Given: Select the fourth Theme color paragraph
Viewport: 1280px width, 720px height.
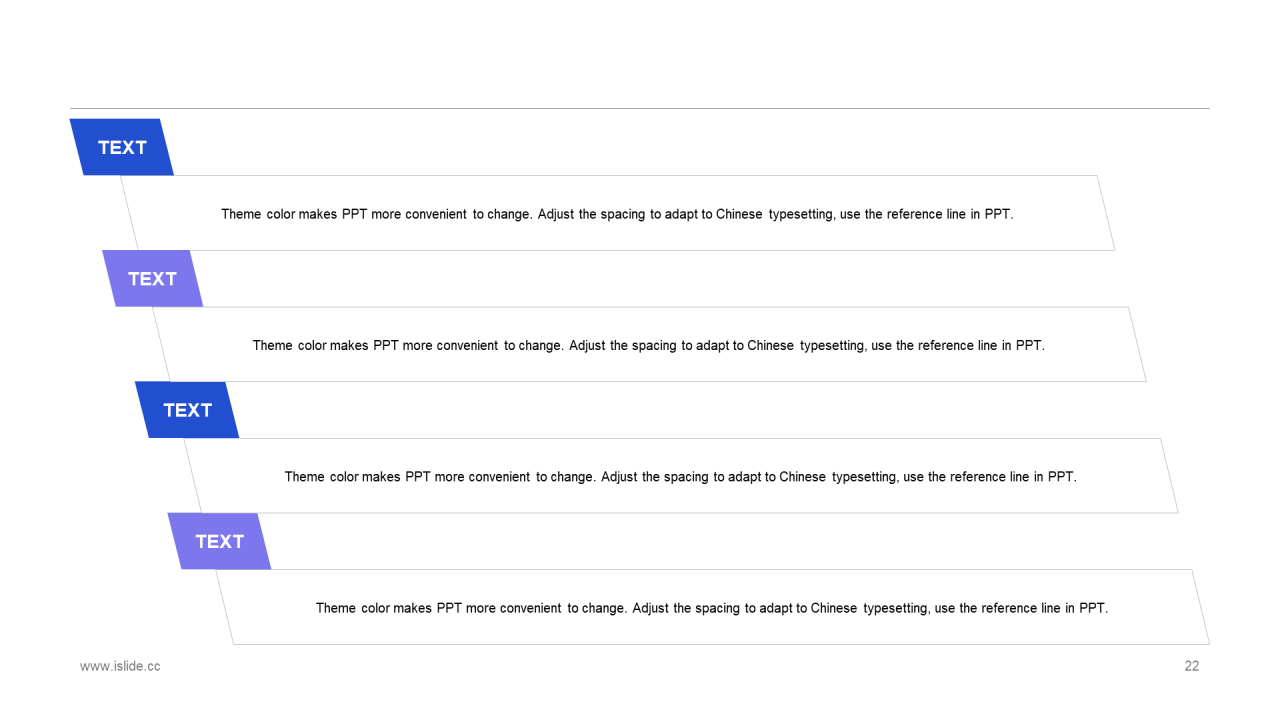Looking at the screenshot, I should tap(712, 608).
